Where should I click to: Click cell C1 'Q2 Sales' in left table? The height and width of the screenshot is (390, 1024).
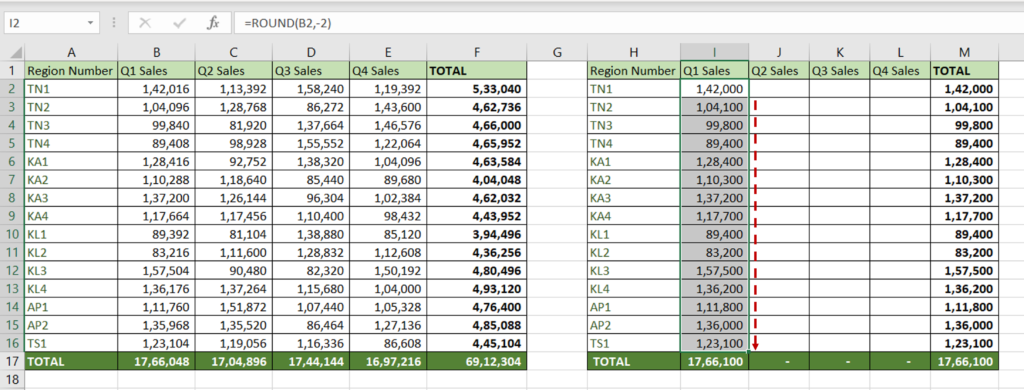click(233, 71)
